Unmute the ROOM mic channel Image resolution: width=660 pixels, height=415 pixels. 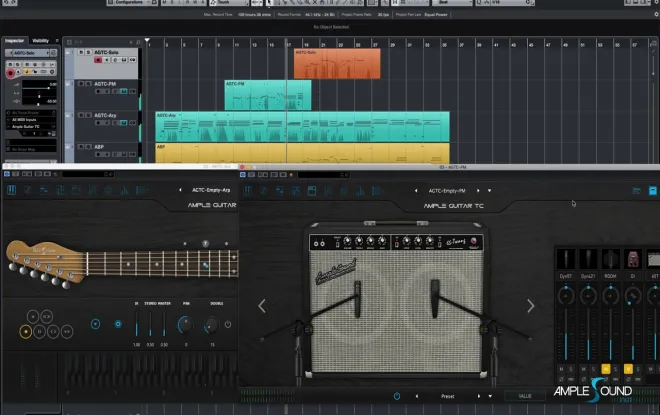click(x=606, y=369)
